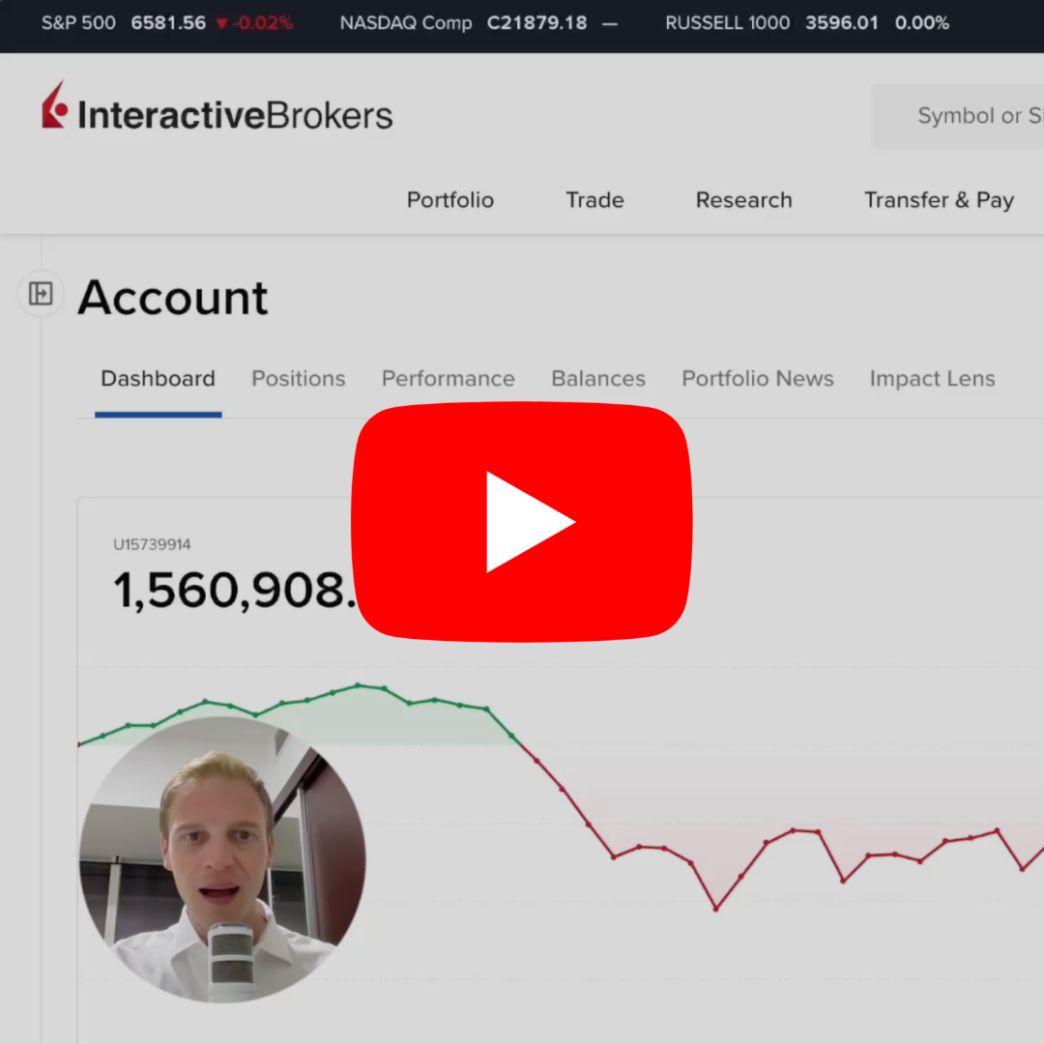Open the Portfolio News tab
This screenshot has height=1044, width=1044.
coord(757,379)
